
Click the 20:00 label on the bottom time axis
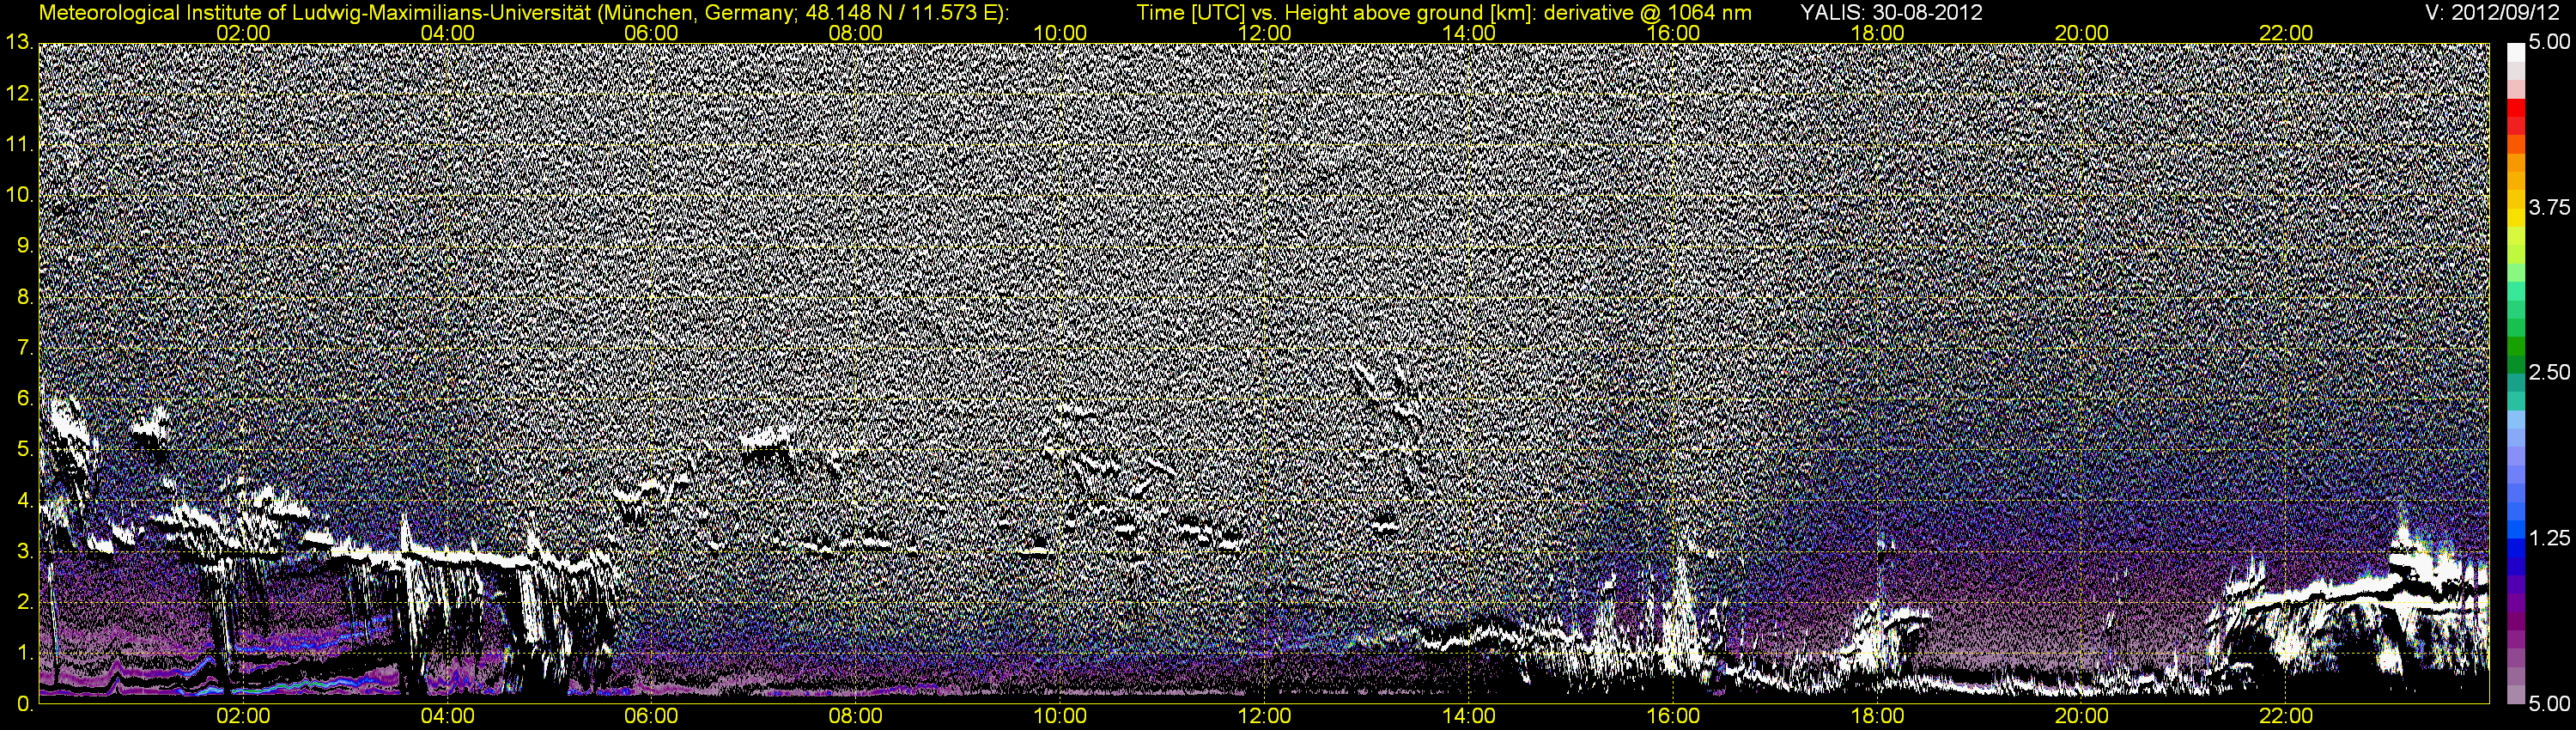tap(2082, 716)
